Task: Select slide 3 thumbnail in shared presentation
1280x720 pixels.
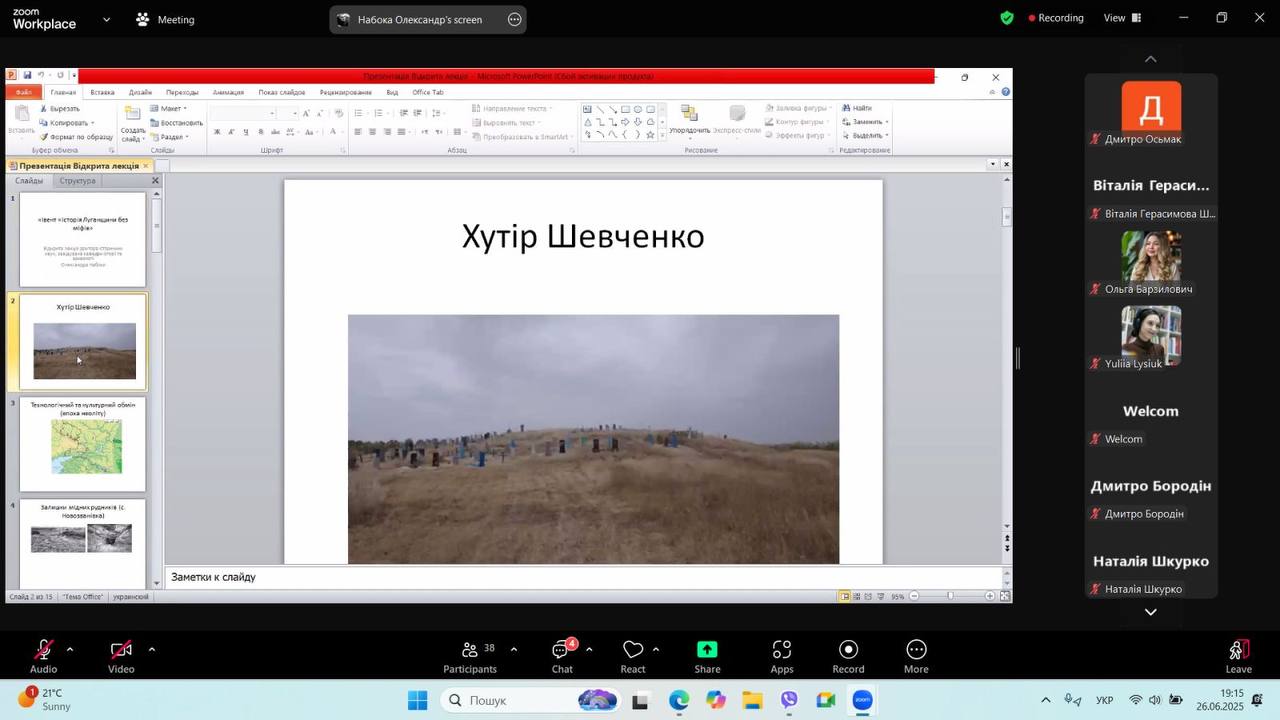Action: 84,444
